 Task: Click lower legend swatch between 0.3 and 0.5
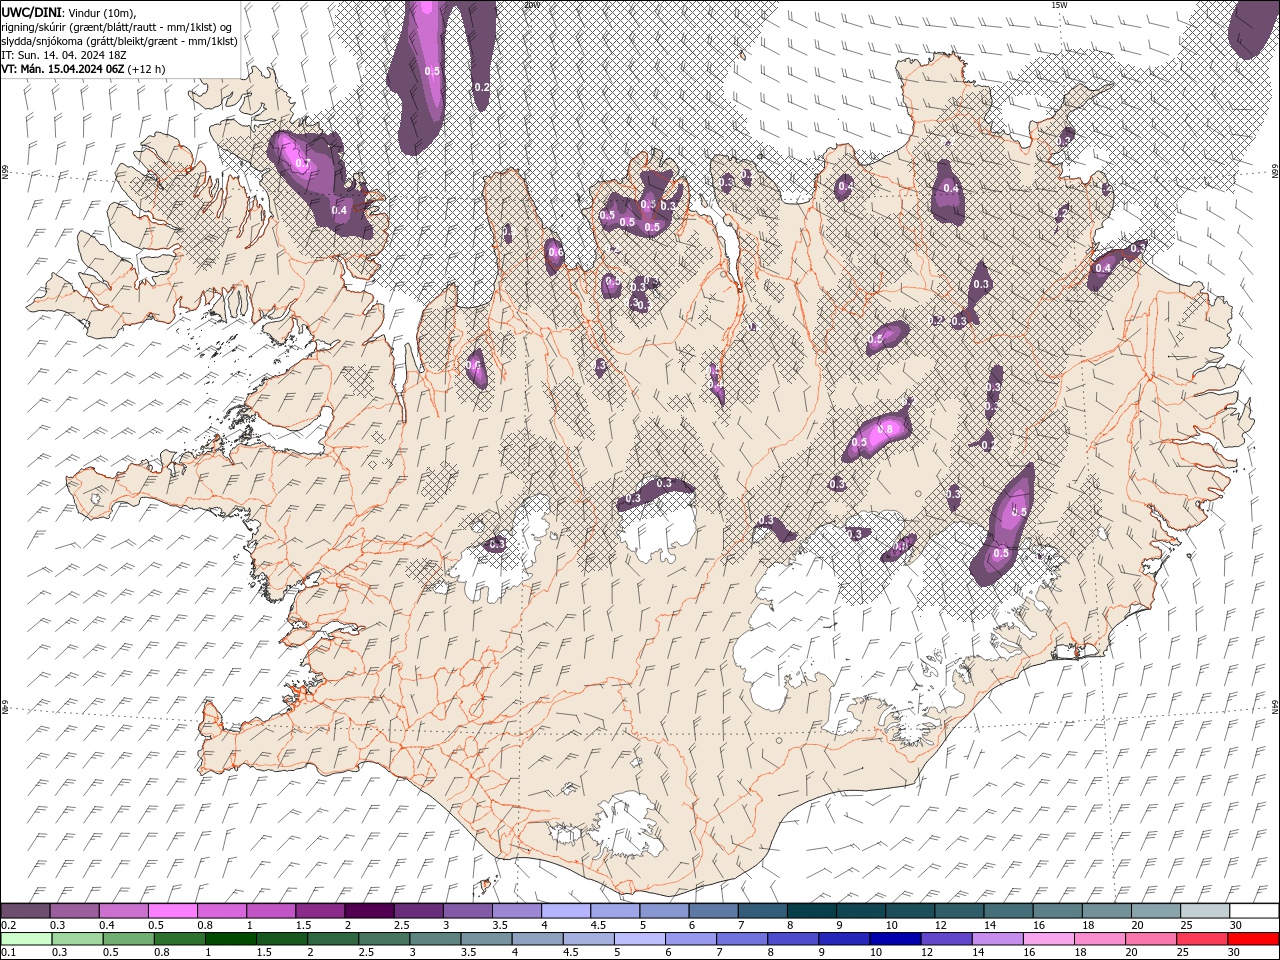click(x=77, y=939)
